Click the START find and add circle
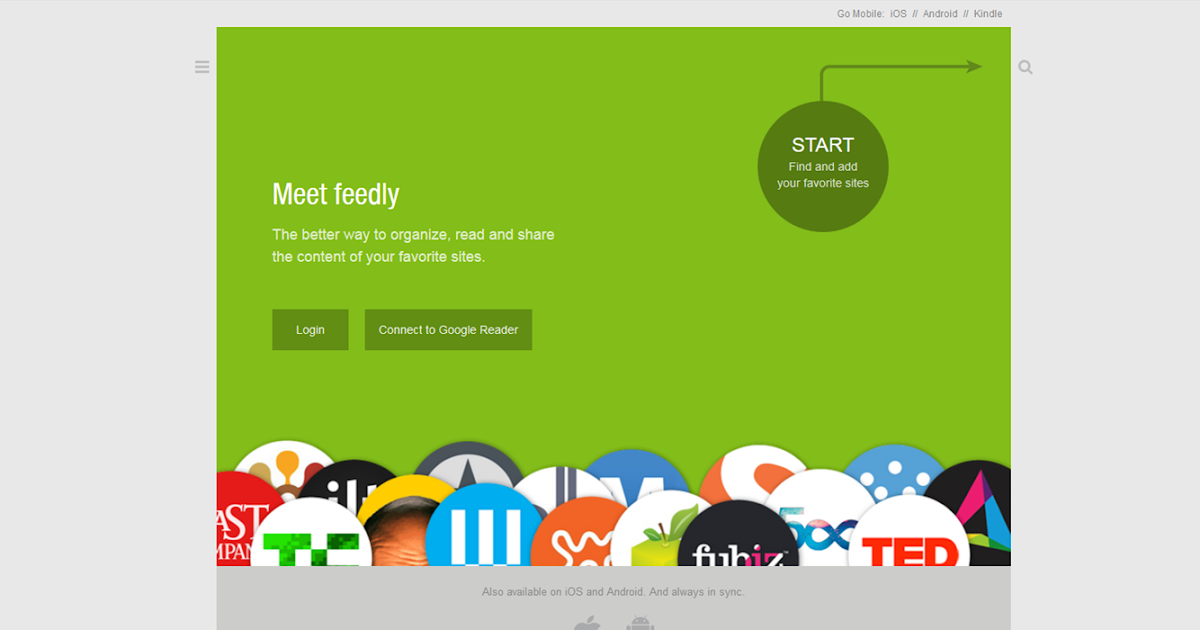 point(823,166)
